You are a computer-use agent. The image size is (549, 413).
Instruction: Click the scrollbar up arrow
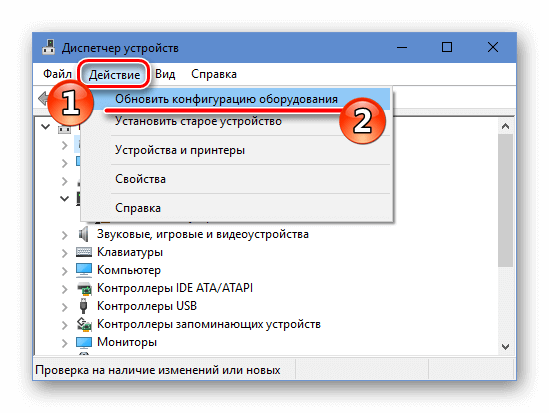(x=505, y=126)
